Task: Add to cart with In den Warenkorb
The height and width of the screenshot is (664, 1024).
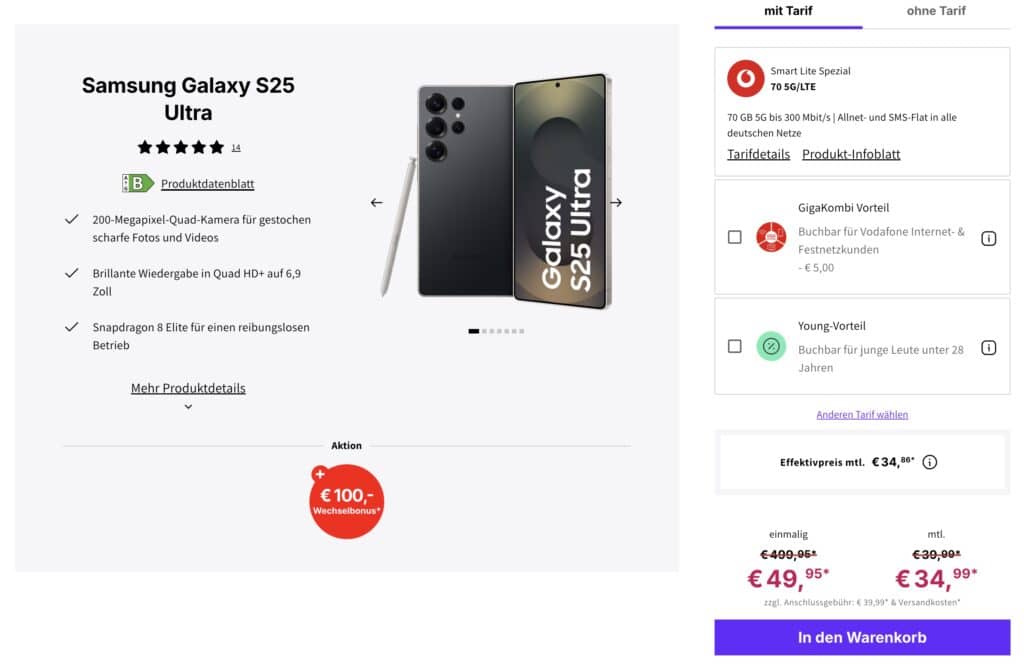Action: [x=862, y=637]
